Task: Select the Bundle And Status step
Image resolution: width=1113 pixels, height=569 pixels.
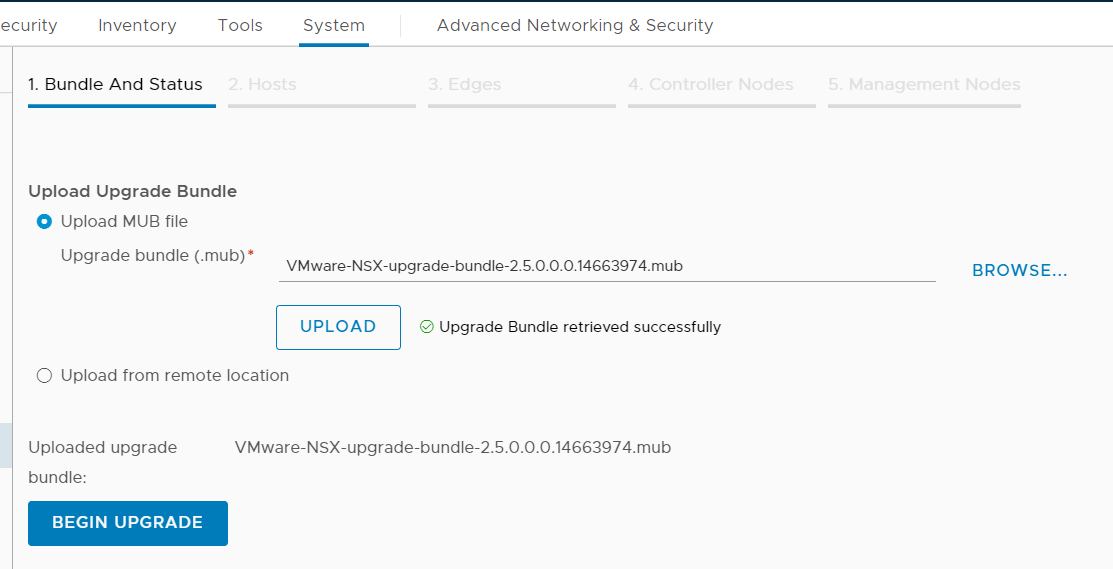Action: pyautogui.click(x=116, y=85)
